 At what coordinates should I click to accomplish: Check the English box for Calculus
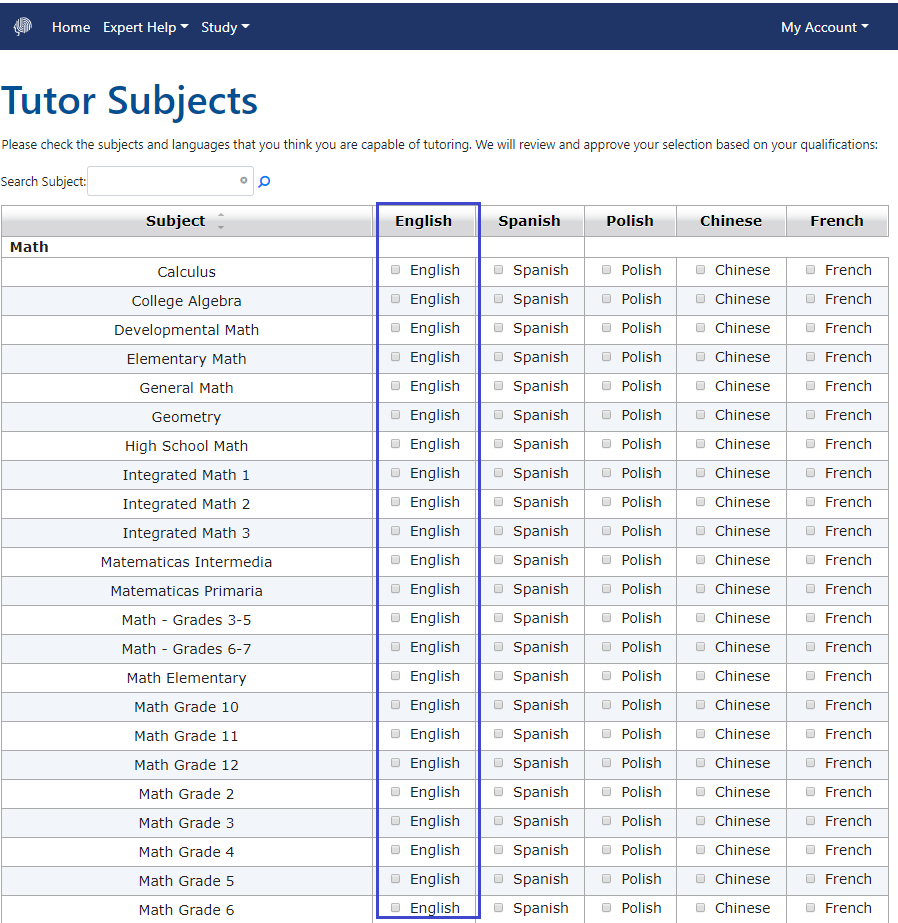click(396, 270)
